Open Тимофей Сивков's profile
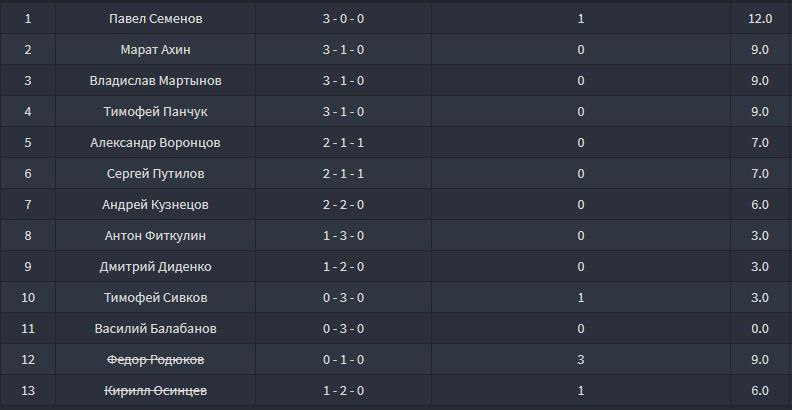 [x=155, y=298]
